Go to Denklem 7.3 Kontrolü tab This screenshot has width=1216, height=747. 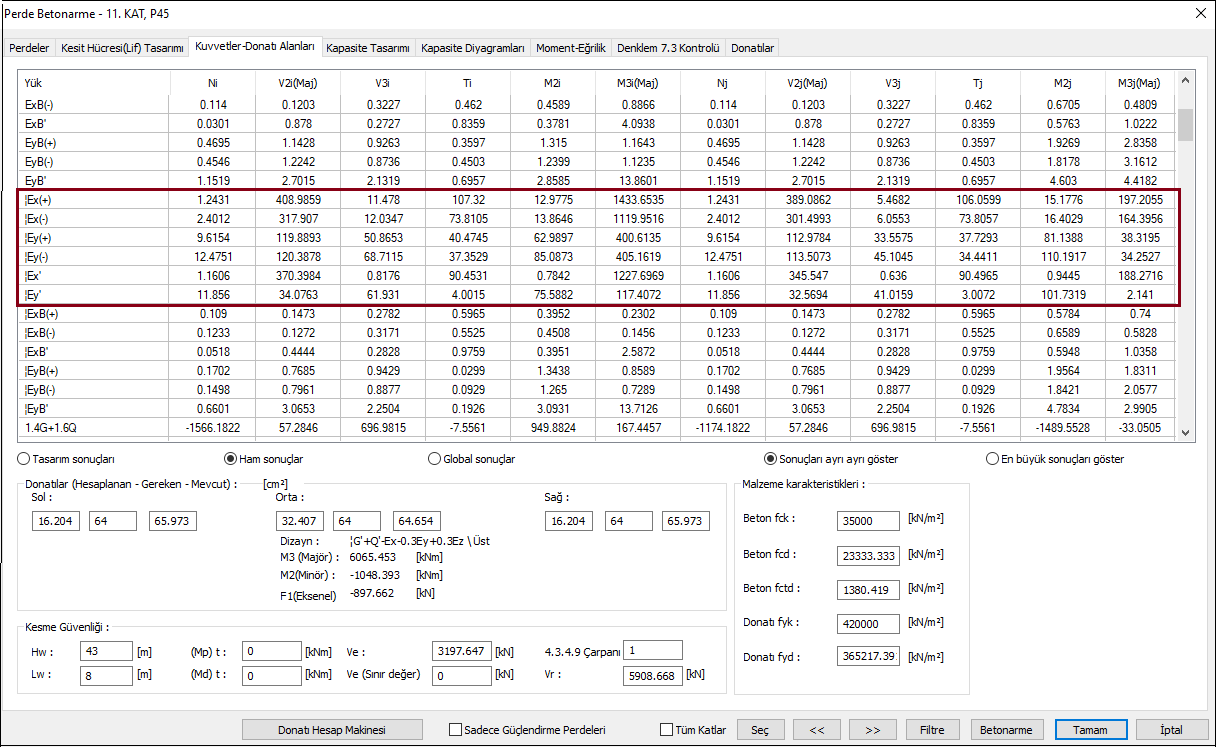pyautogui.click(x=667, y=48)
